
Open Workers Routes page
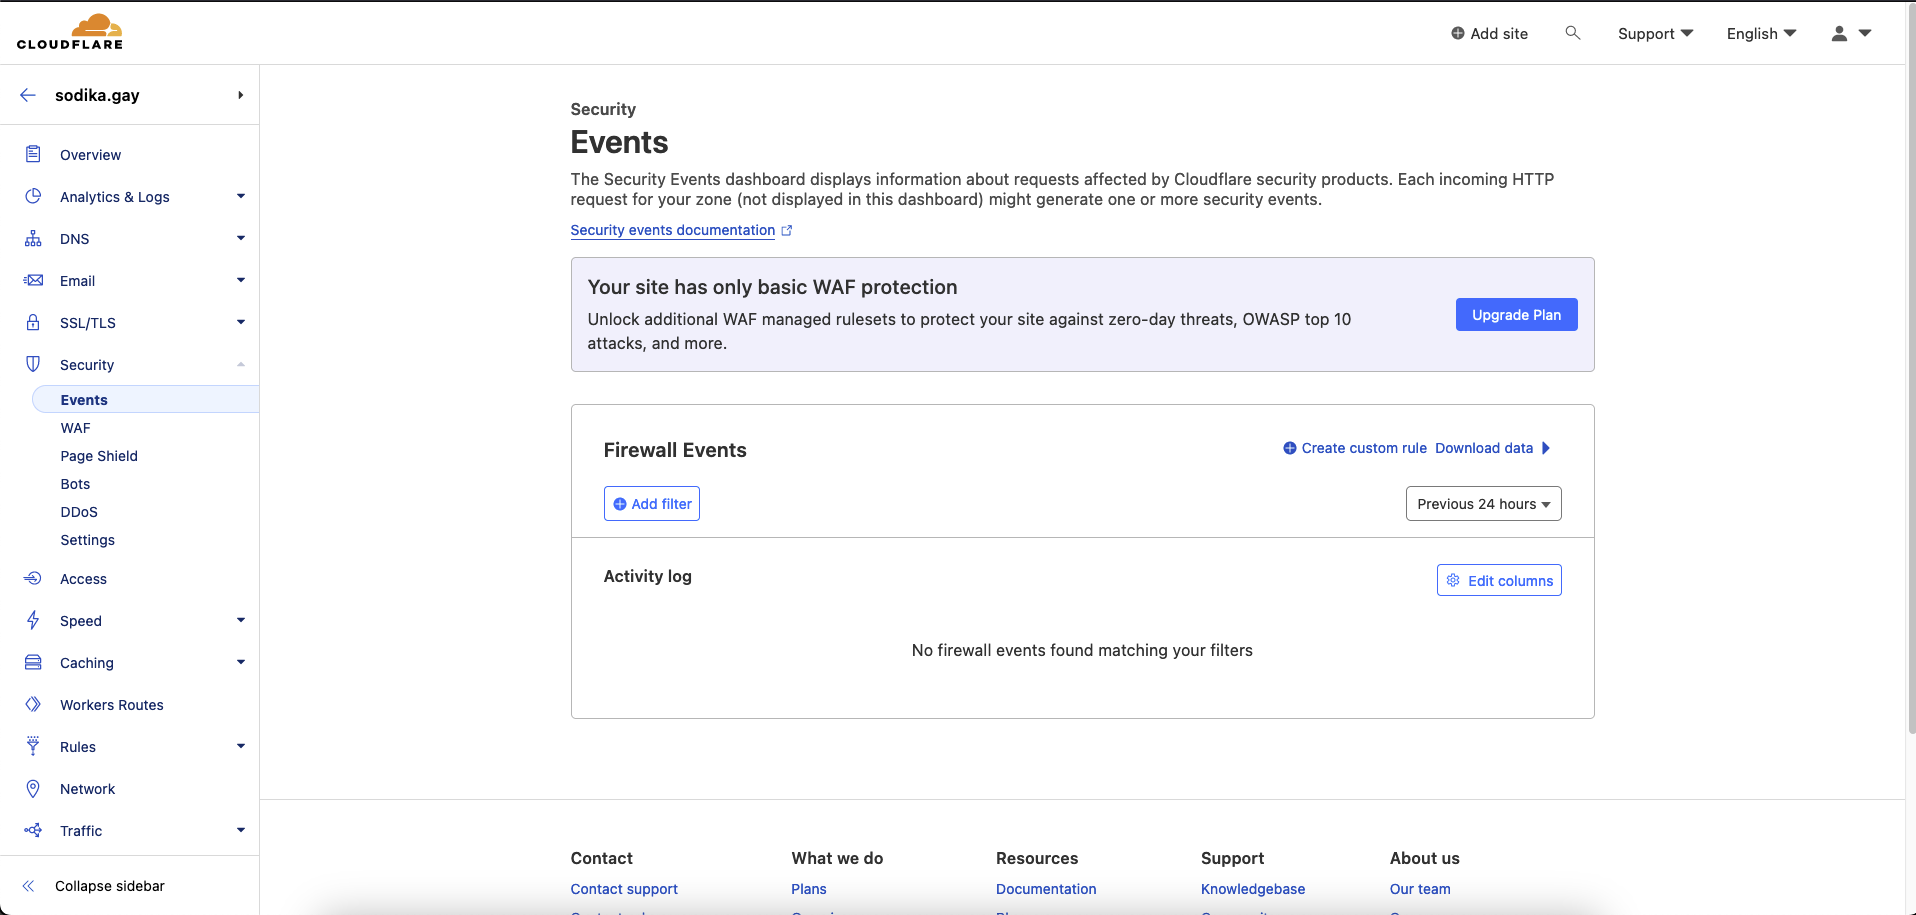tap(112, 705)
